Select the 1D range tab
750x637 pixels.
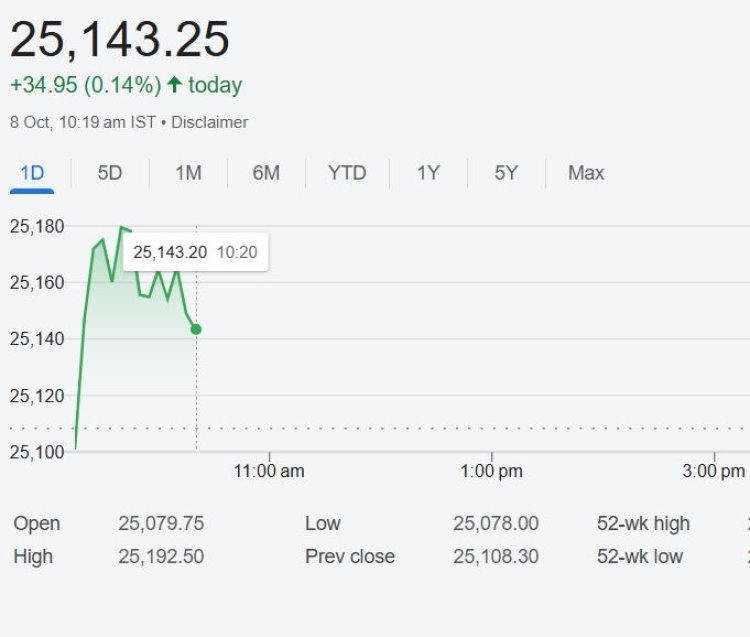pos(32,173)
